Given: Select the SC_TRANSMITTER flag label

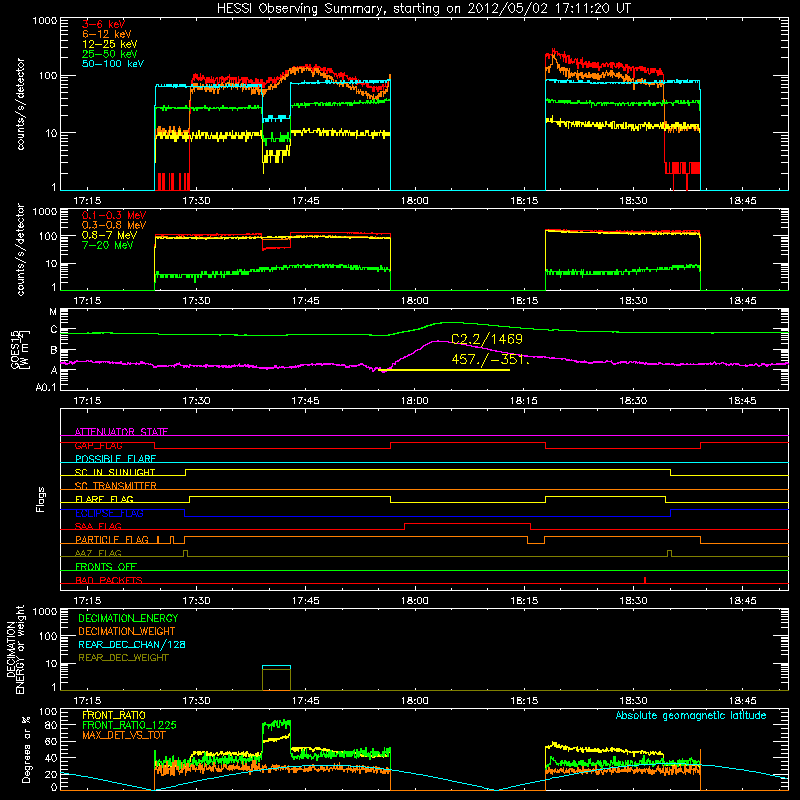Looking at the screenshot, I should click(x=116, y=486).
